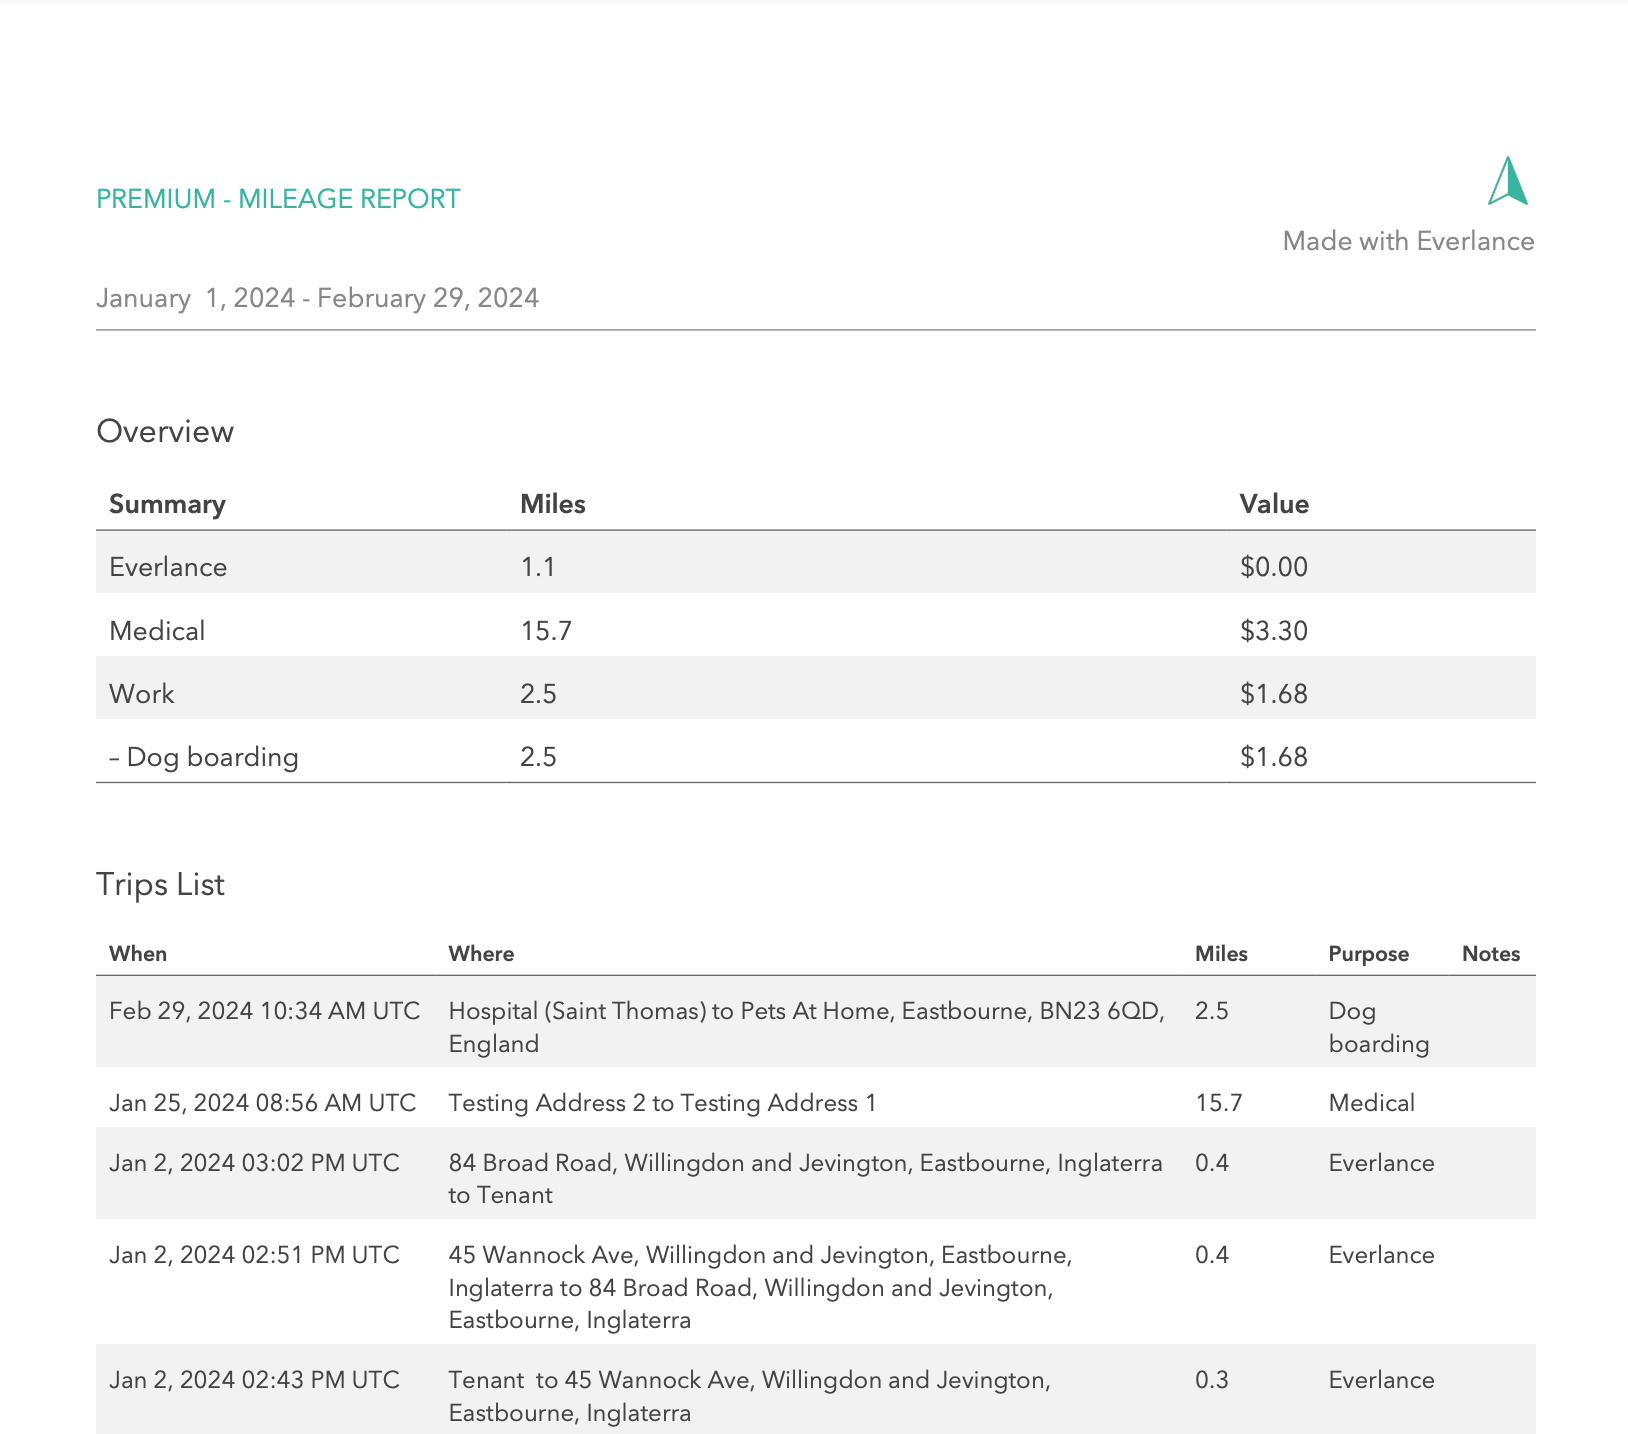Click the Everlance 1.1 miles cell
Viewport: 1628px width, 1434px height.
538,568
